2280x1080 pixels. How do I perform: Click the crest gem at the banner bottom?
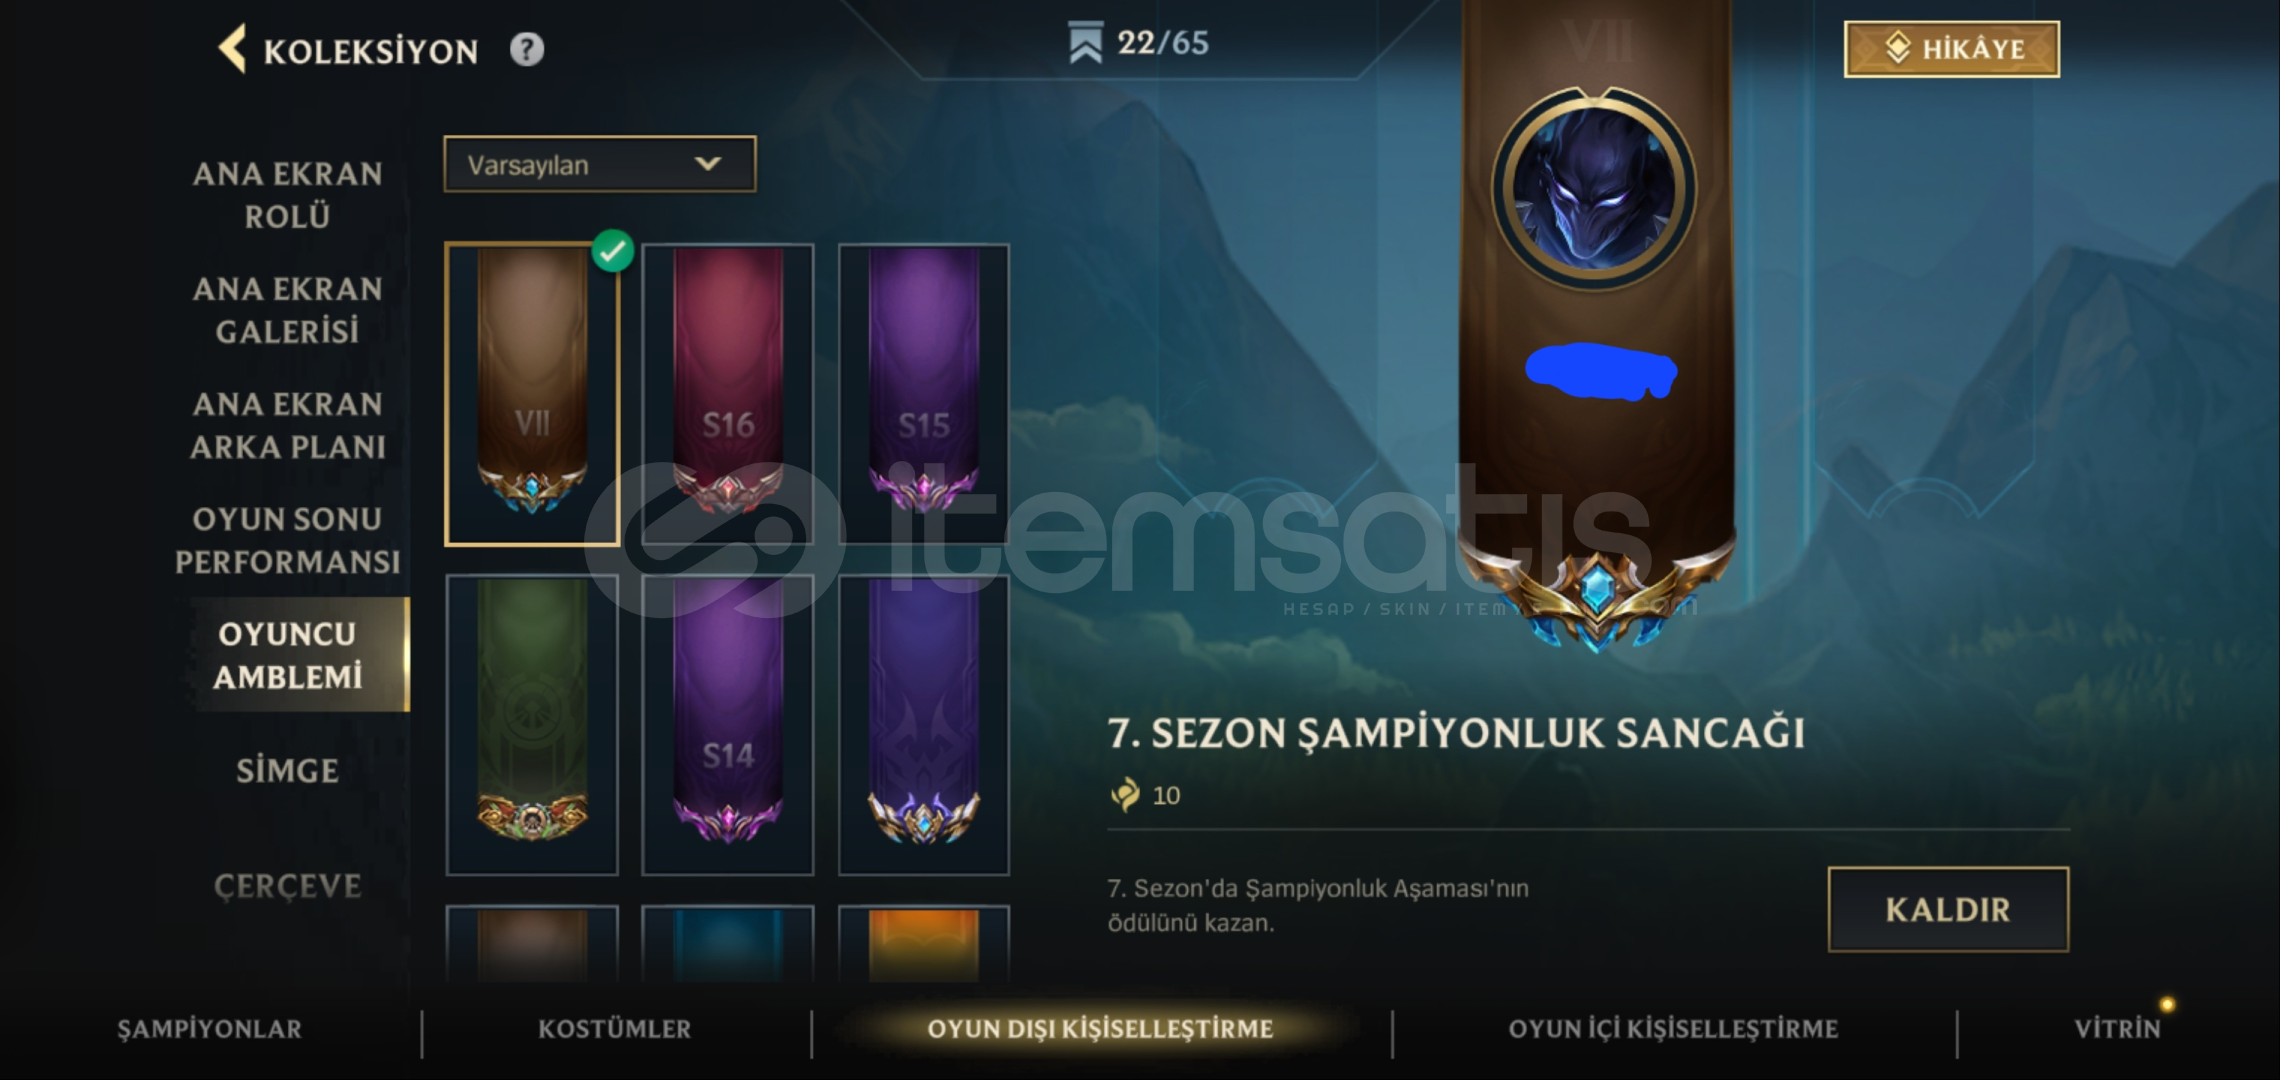click(1596, 592)
